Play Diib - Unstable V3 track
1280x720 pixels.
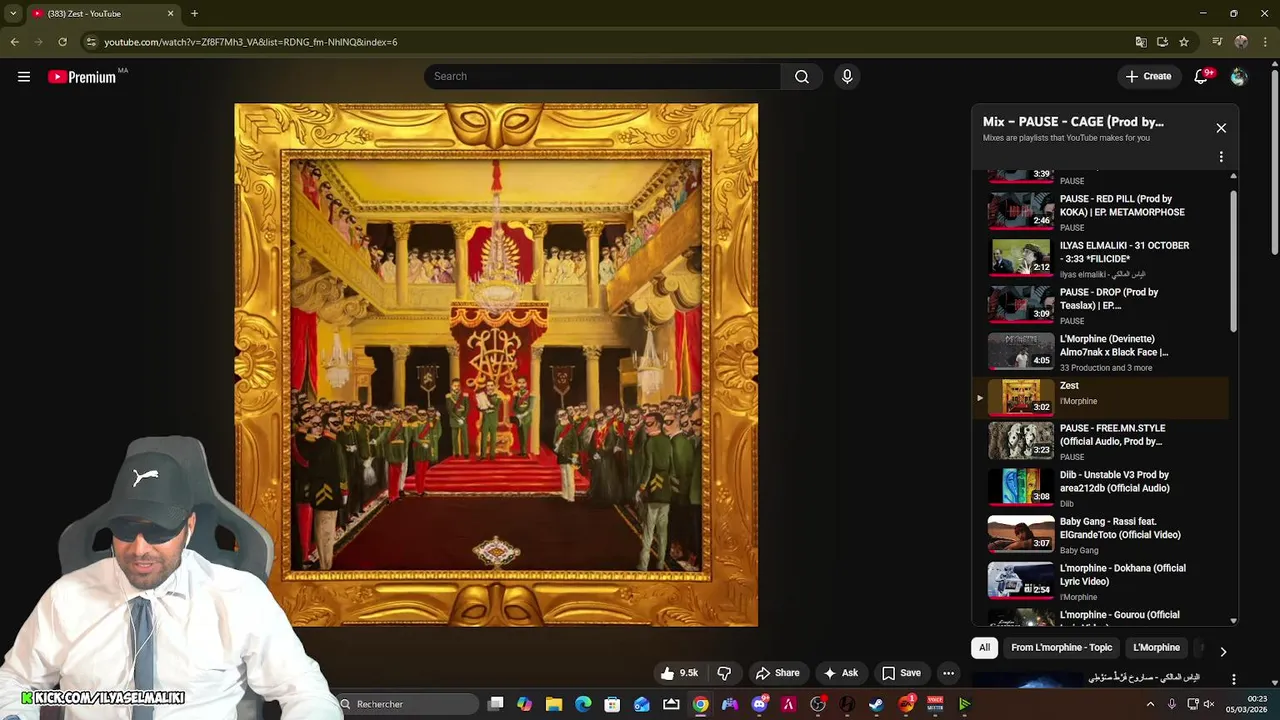1100,489
